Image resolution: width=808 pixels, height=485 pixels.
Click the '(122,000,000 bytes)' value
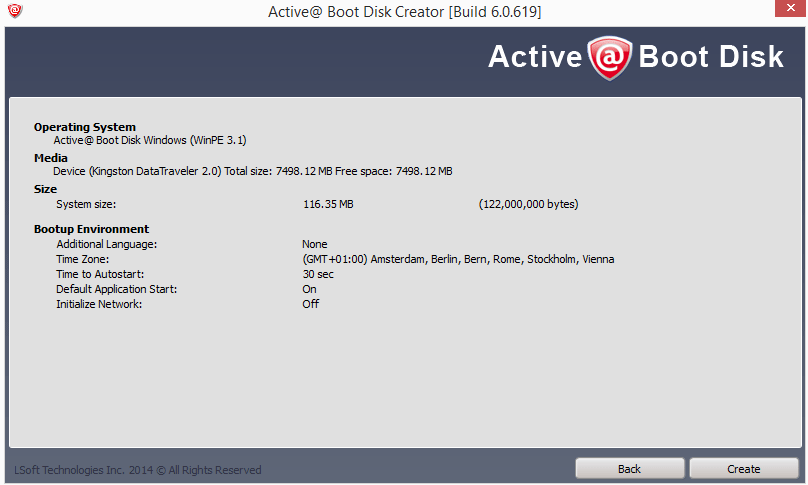[529, 204]
